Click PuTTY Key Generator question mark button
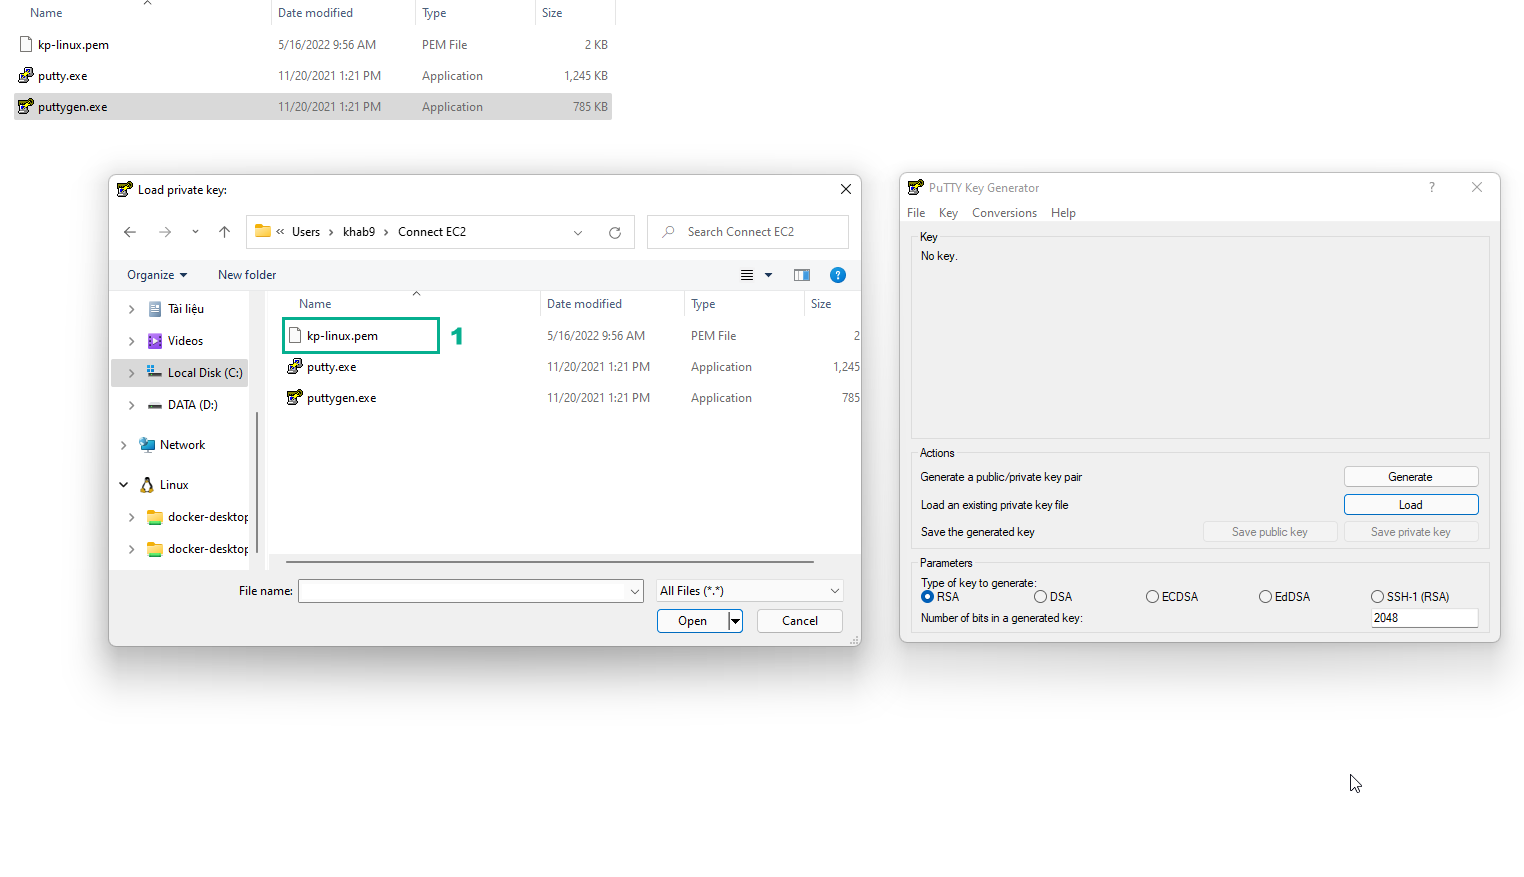 coord(1431,187)
